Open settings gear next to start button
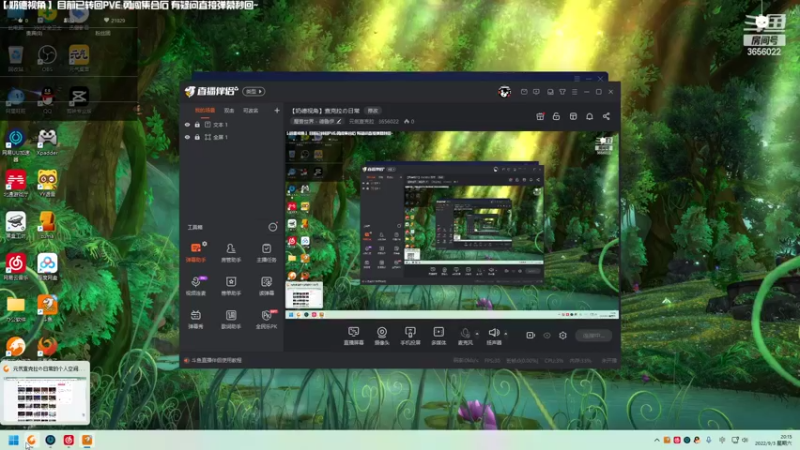Image resolution: width=800 pixels, height=450 pixels. coord(563,335)
